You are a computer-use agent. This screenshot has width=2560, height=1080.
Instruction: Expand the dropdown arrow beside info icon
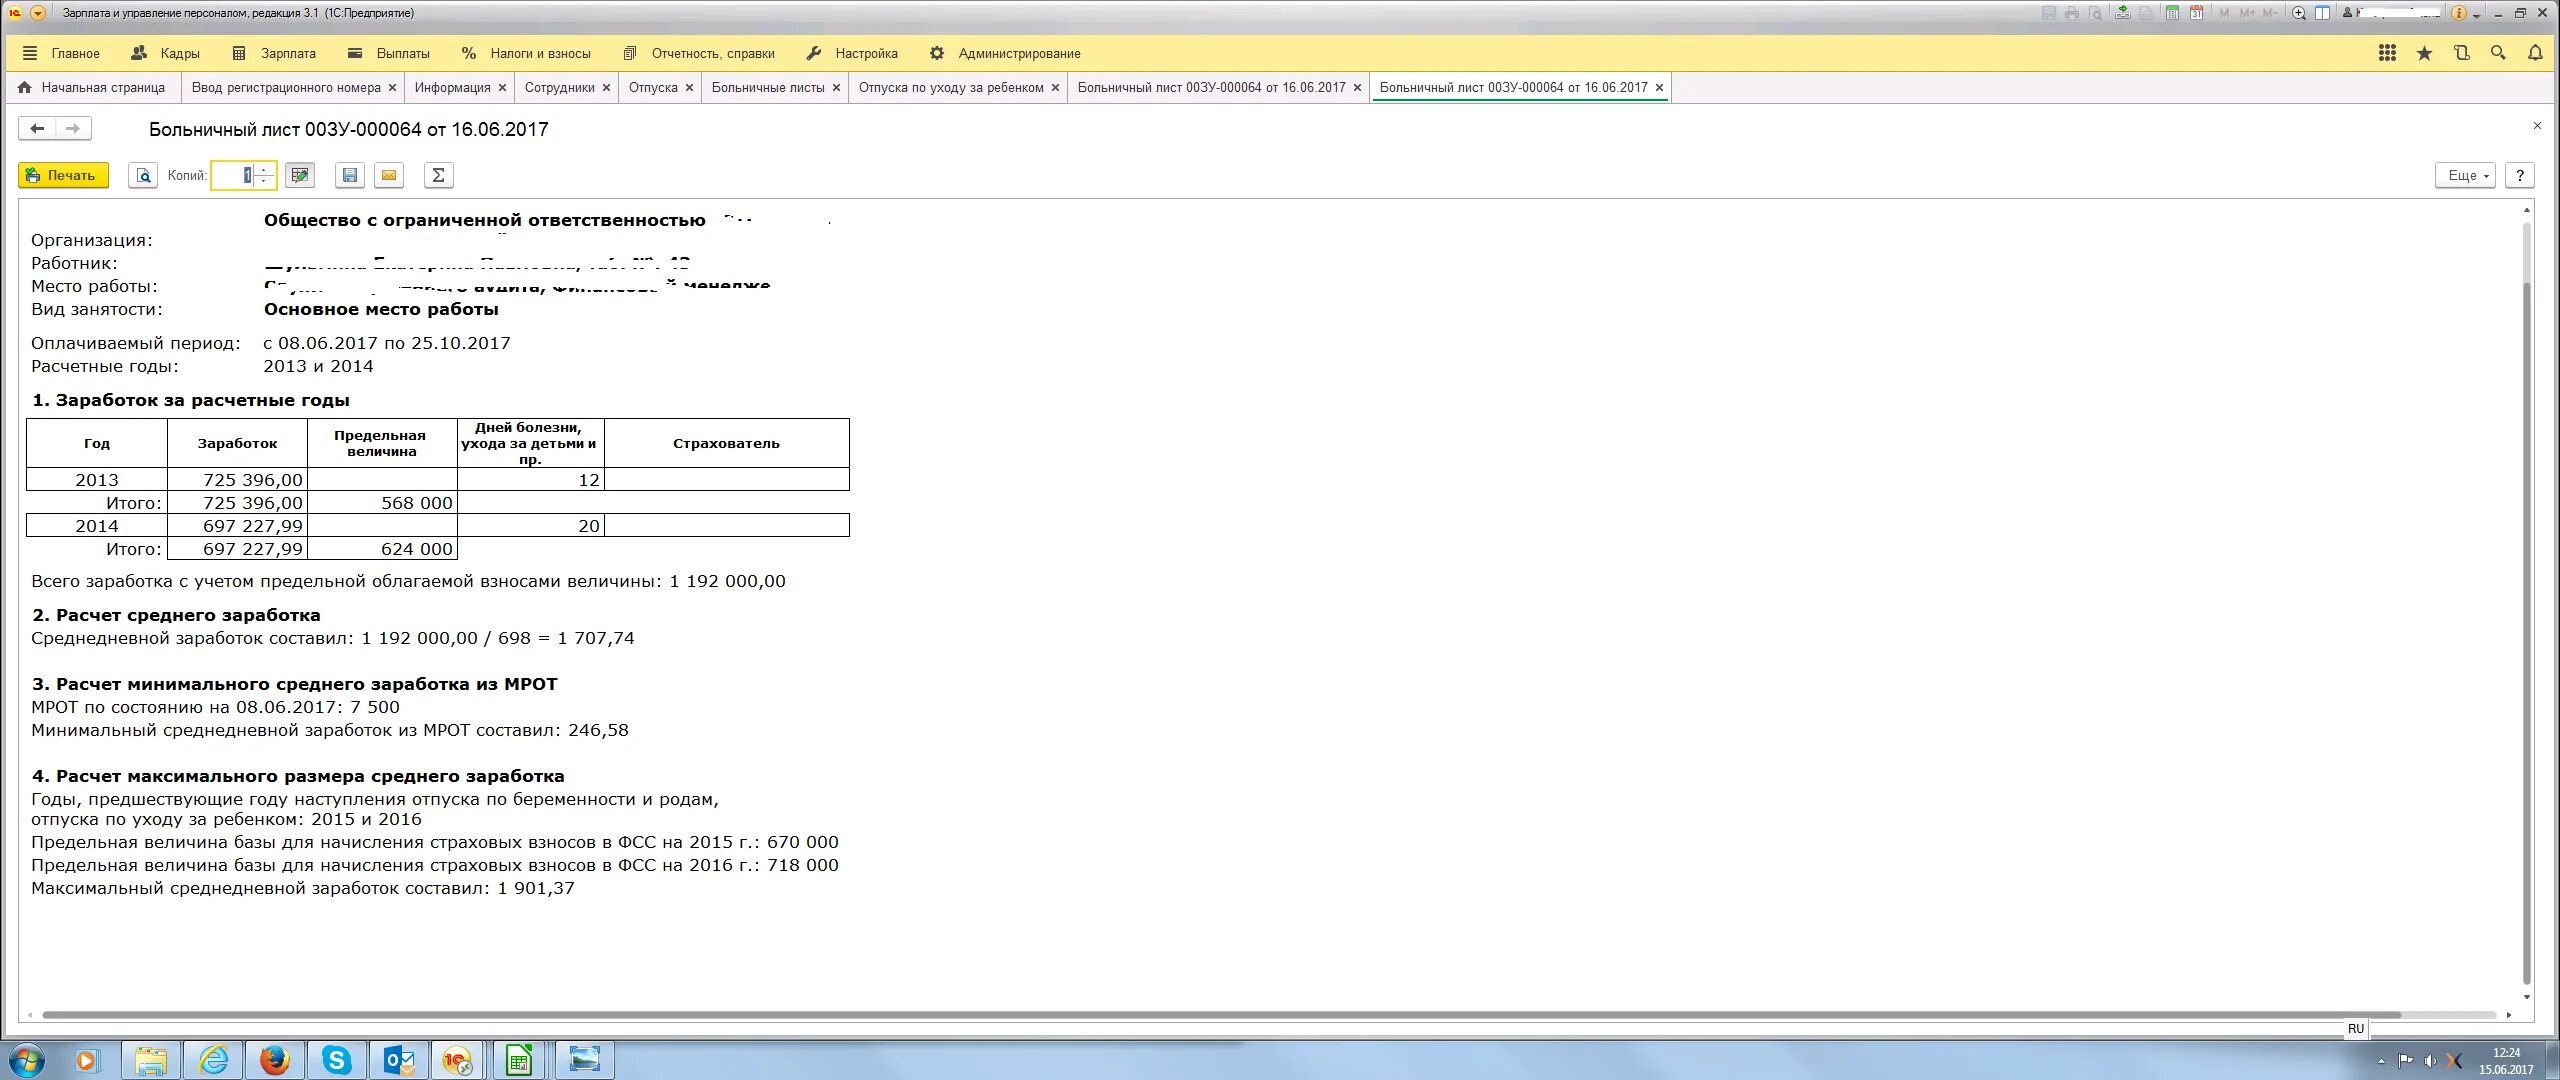(2476, 14)
